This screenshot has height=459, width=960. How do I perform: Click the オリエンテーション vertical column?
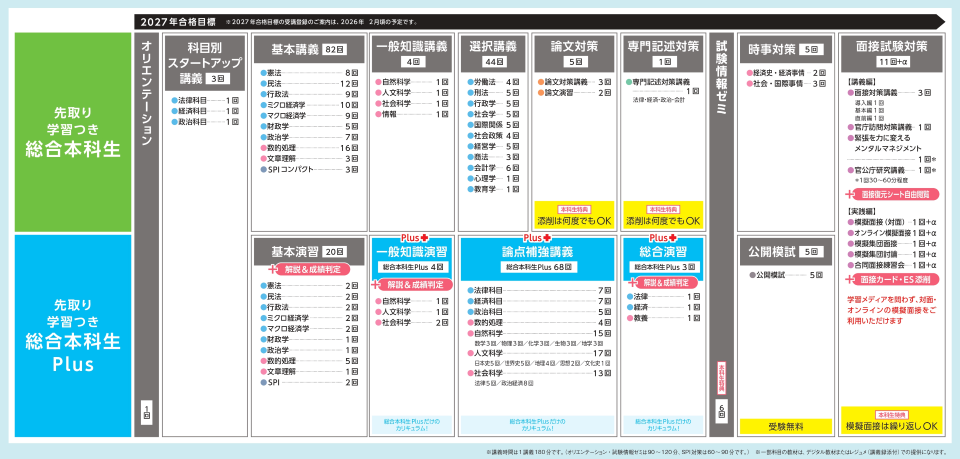pos(147,230)
